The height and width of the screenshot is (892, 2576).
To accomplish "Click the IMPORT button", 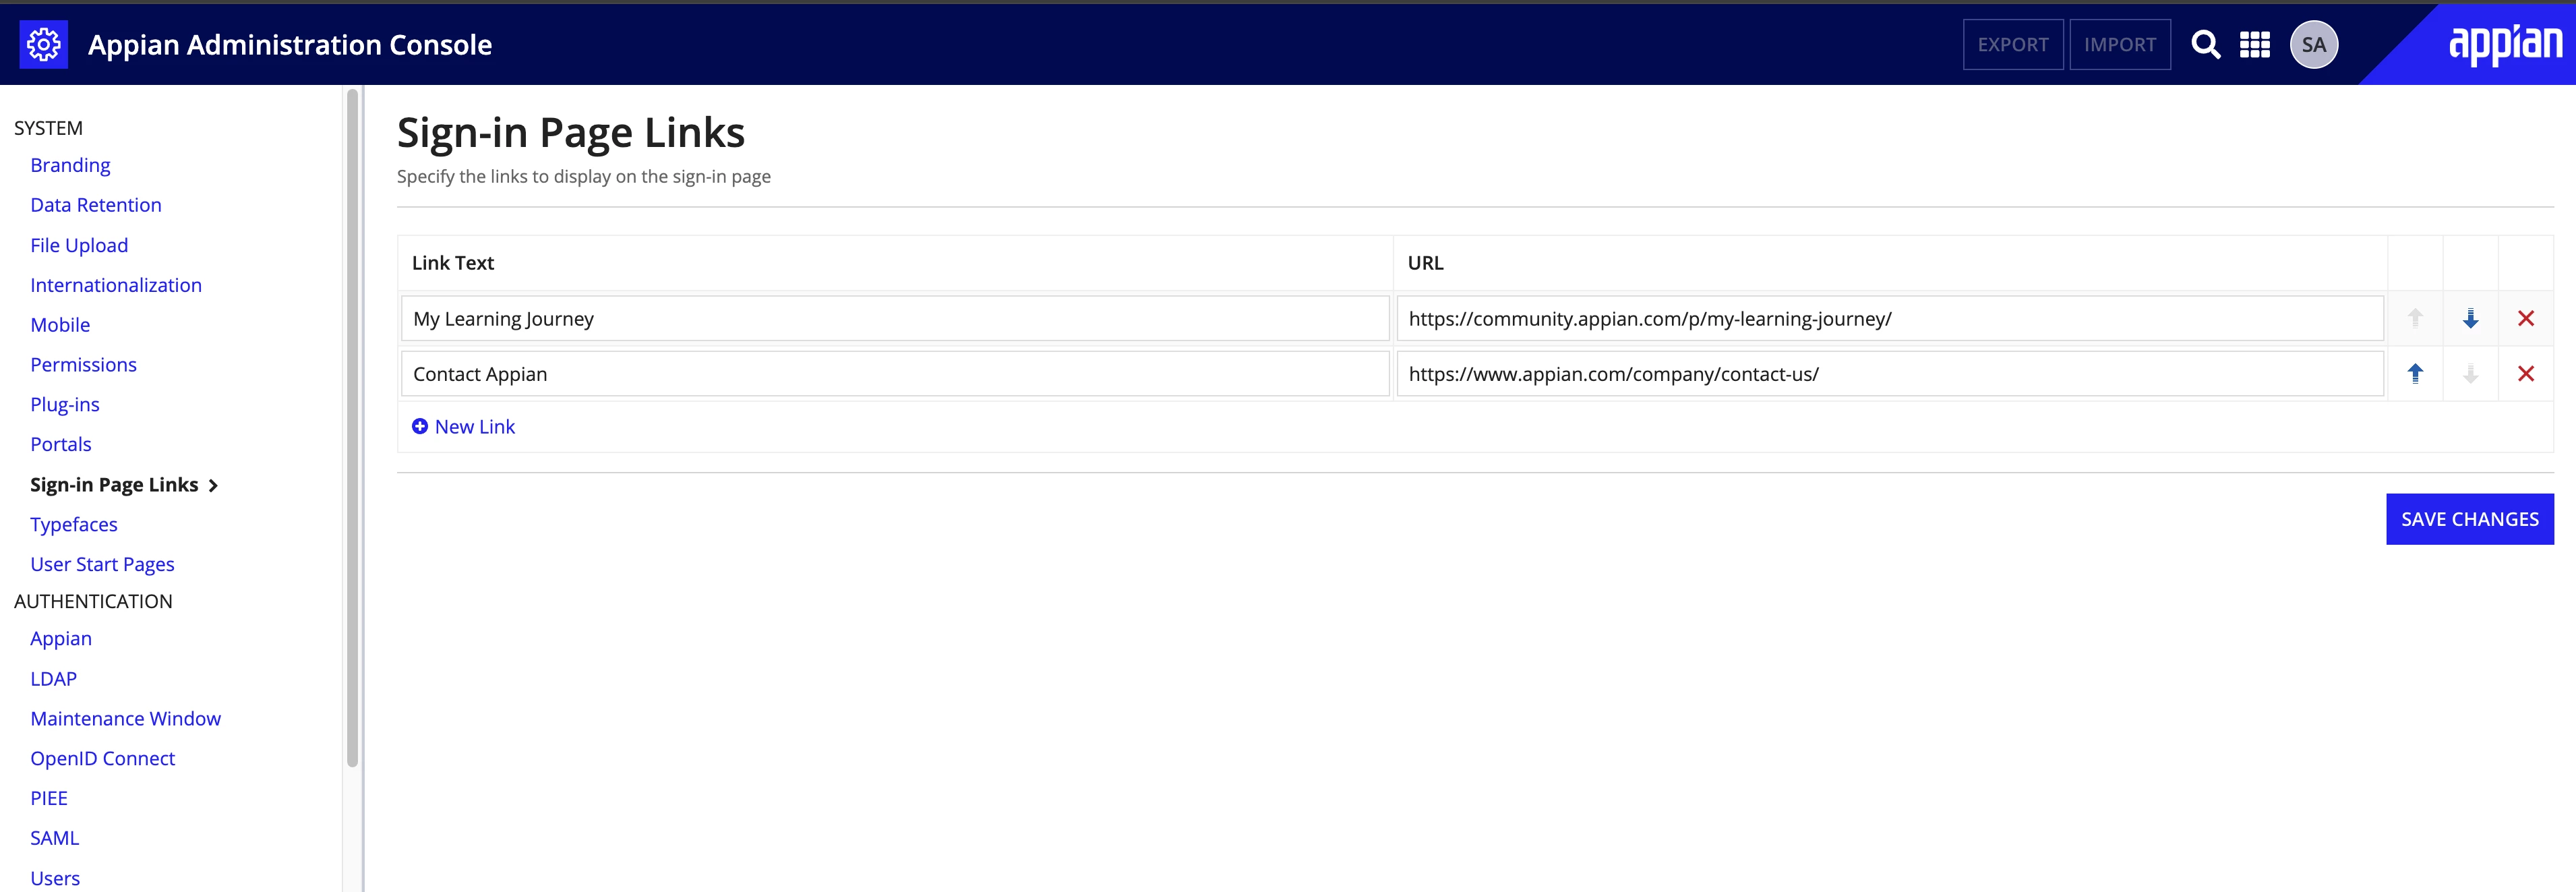I will 2119,45.
